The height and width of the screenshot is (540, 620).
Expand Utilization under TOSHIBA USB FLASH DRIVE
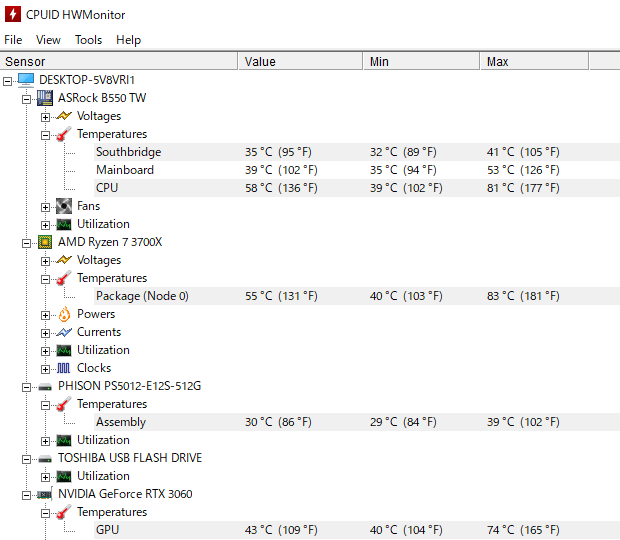coord(45,477)
